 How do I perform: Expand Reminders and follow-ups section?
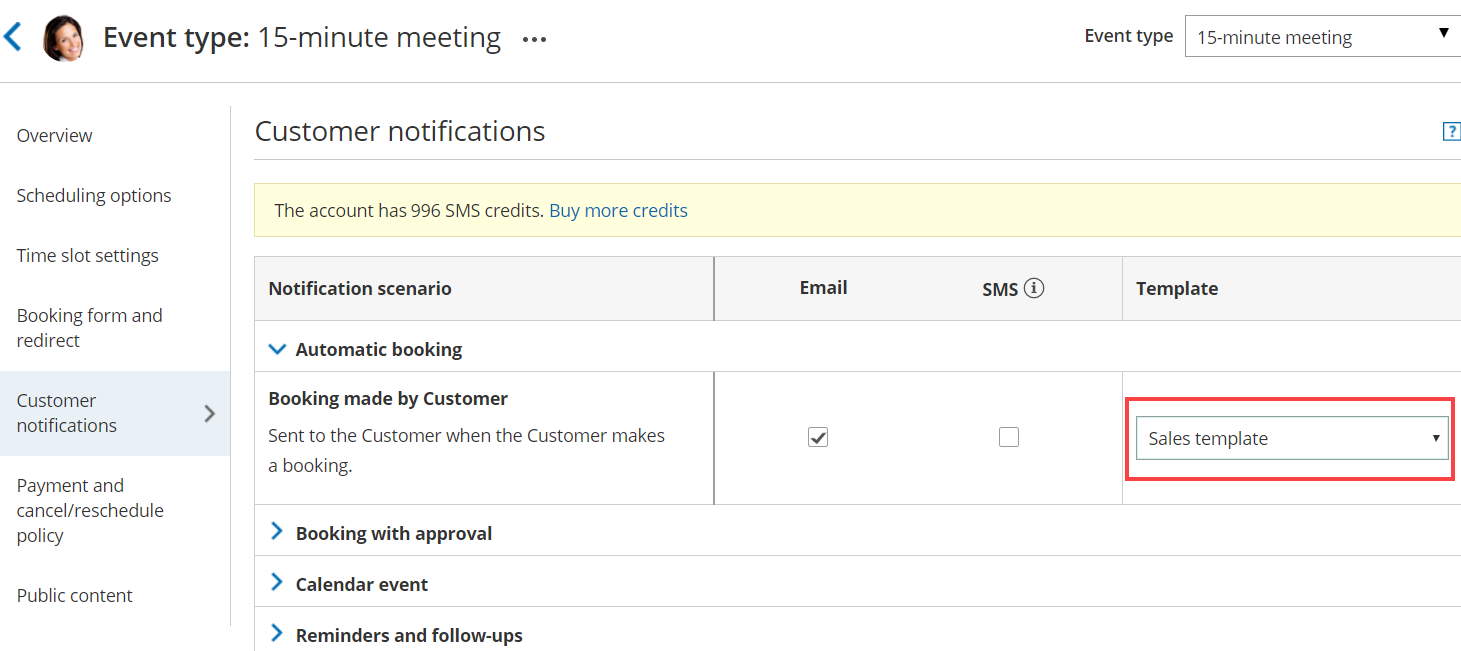[x=277, y=634]
